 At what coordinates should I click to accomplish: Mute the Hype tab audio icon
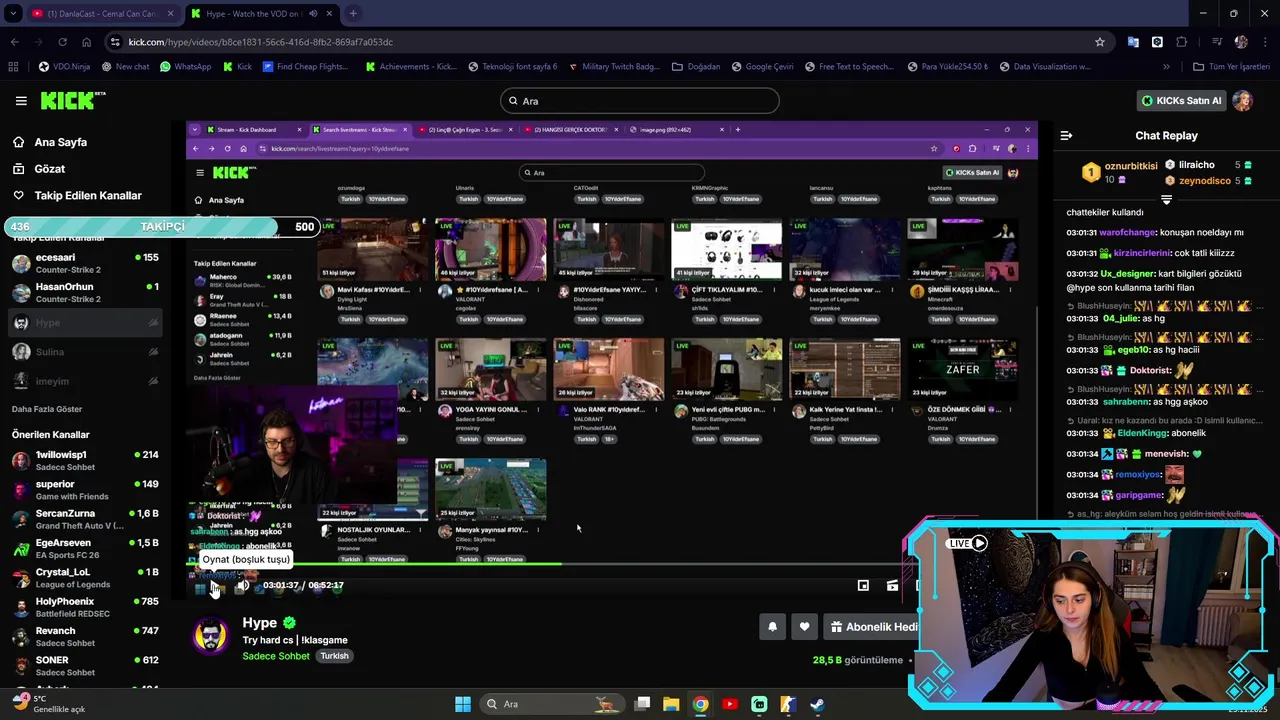[313, 14]
